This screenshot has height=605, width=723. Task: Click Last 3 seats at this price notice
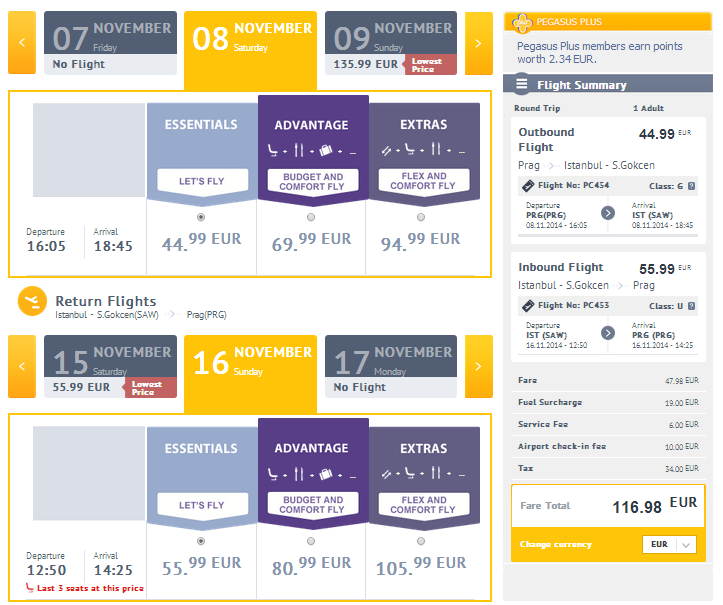[x=90, y=588]
